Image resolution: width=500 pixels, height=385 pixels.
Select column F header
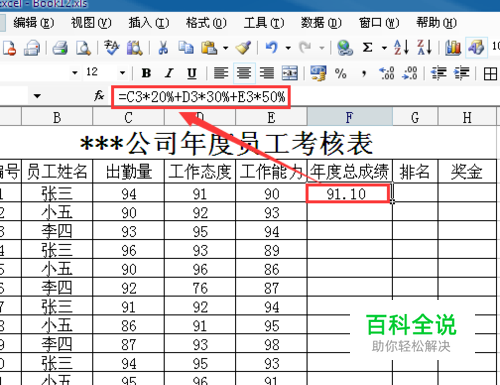coord(349,117)
